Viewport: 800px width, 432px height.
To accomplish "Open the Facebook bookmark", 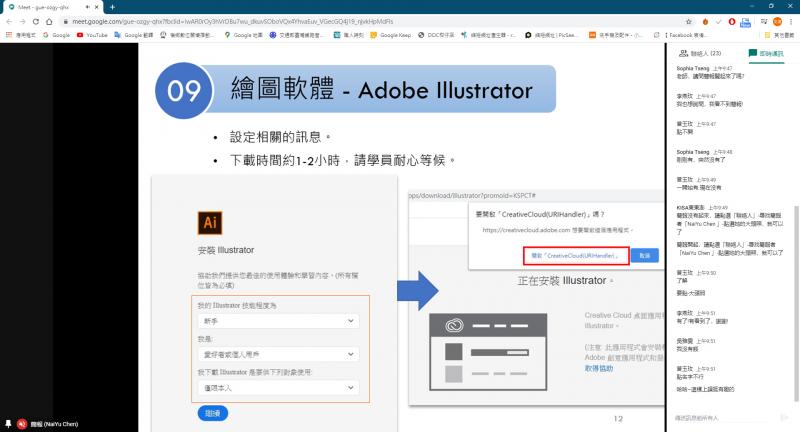I will coord(685,35).
